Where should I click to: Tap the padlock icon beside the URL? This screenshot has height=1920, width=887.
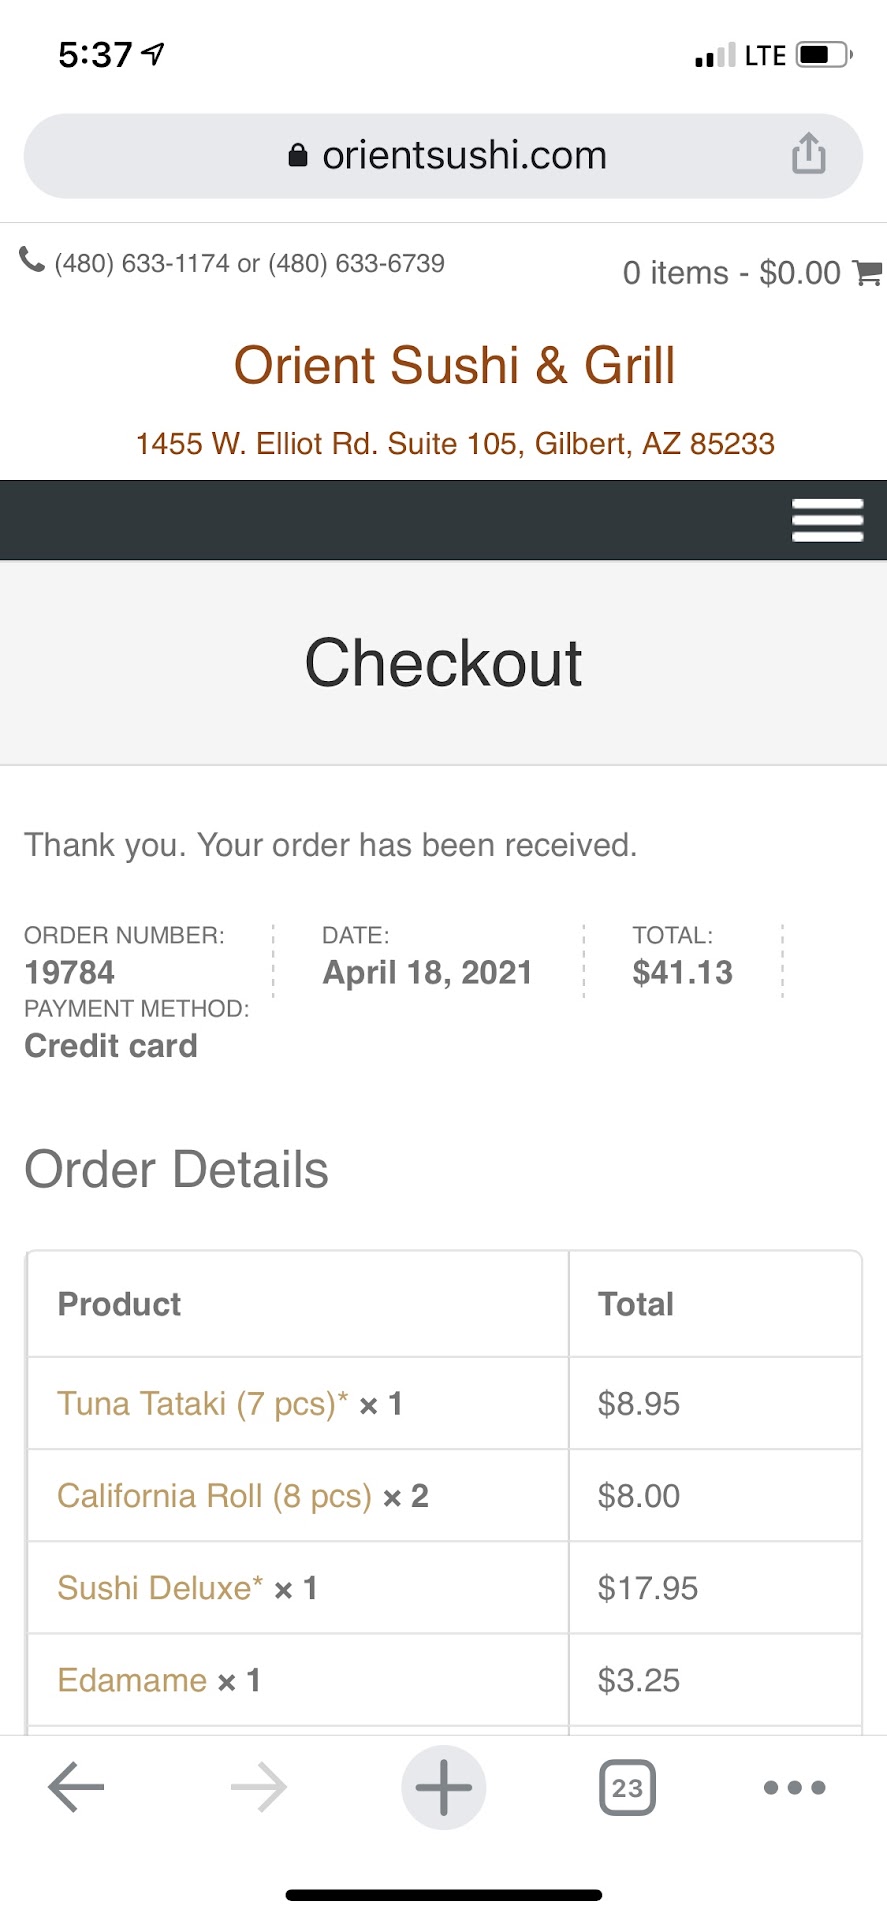tap(297, 156)
